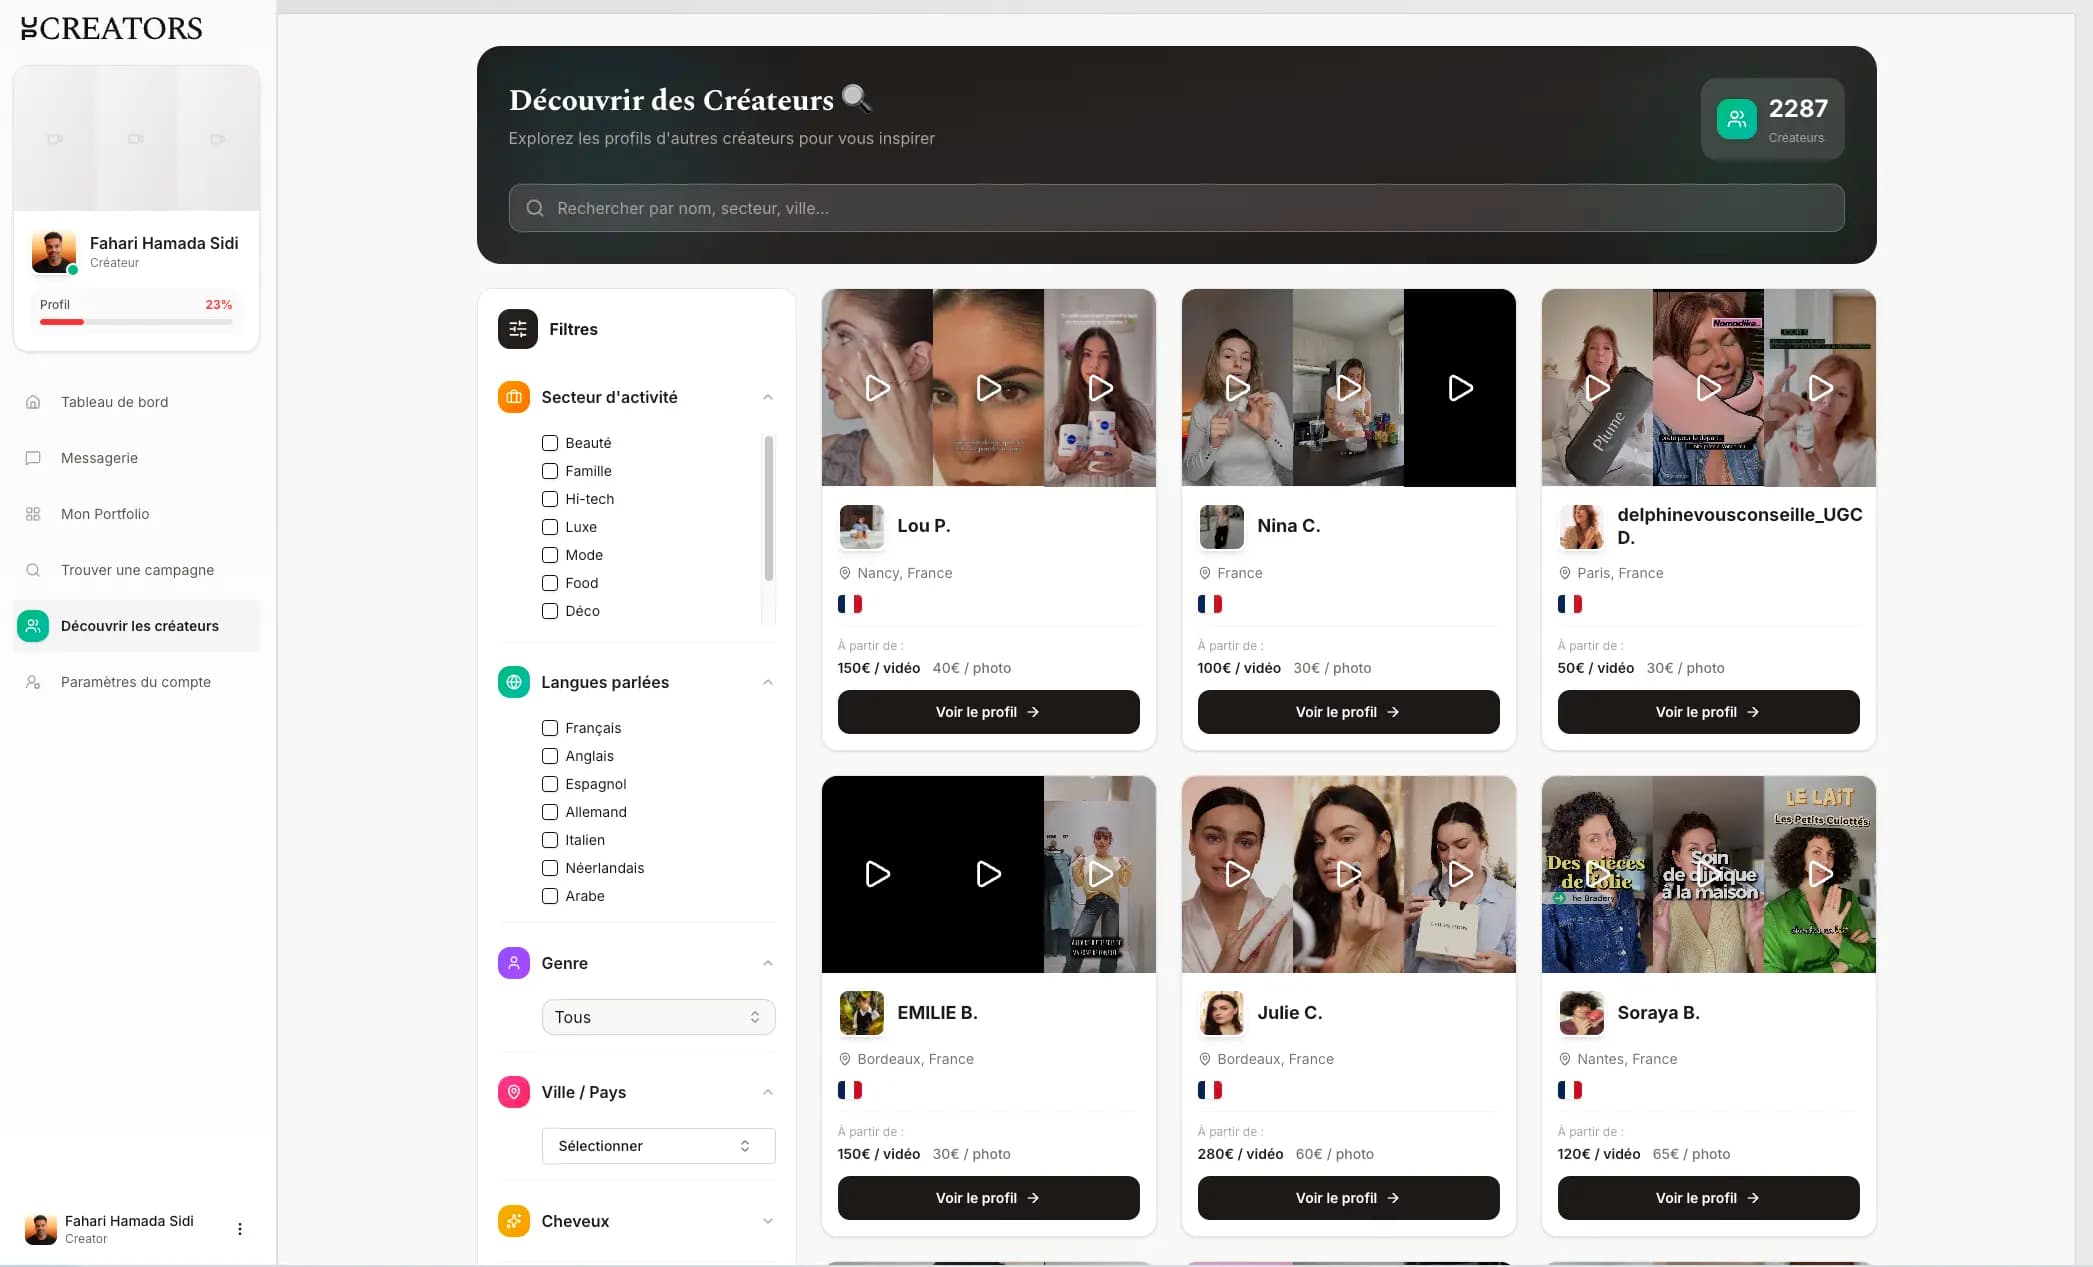The image size is (2093, 1267).
Task: Play Lou P.'s first video thumbnail
Action: coord(877,388)
